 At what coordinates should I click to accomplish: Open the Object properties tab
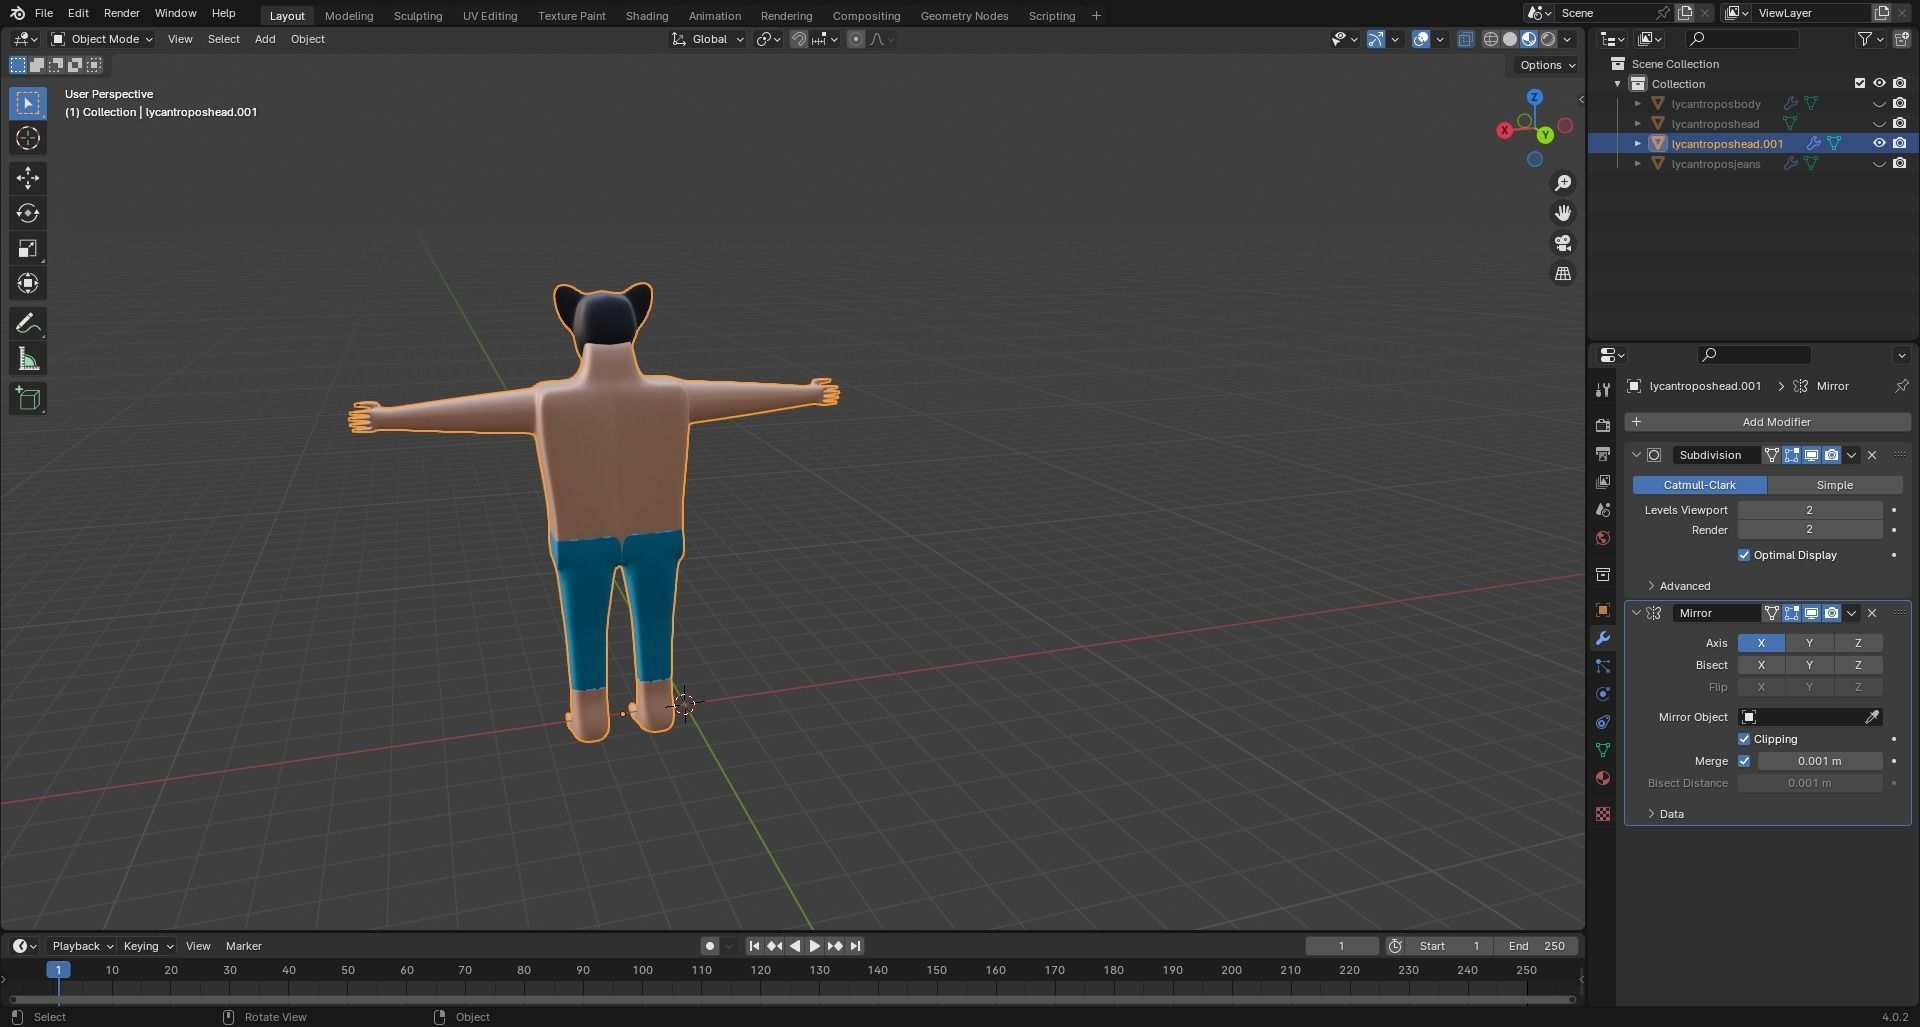point(1603,610)
